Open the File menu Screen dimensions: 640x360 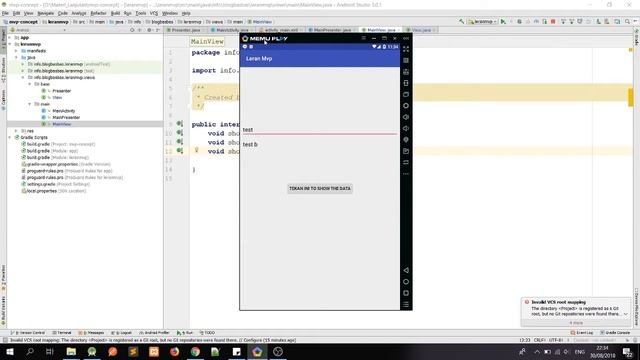pyautogui.click(x=5, y=13)
